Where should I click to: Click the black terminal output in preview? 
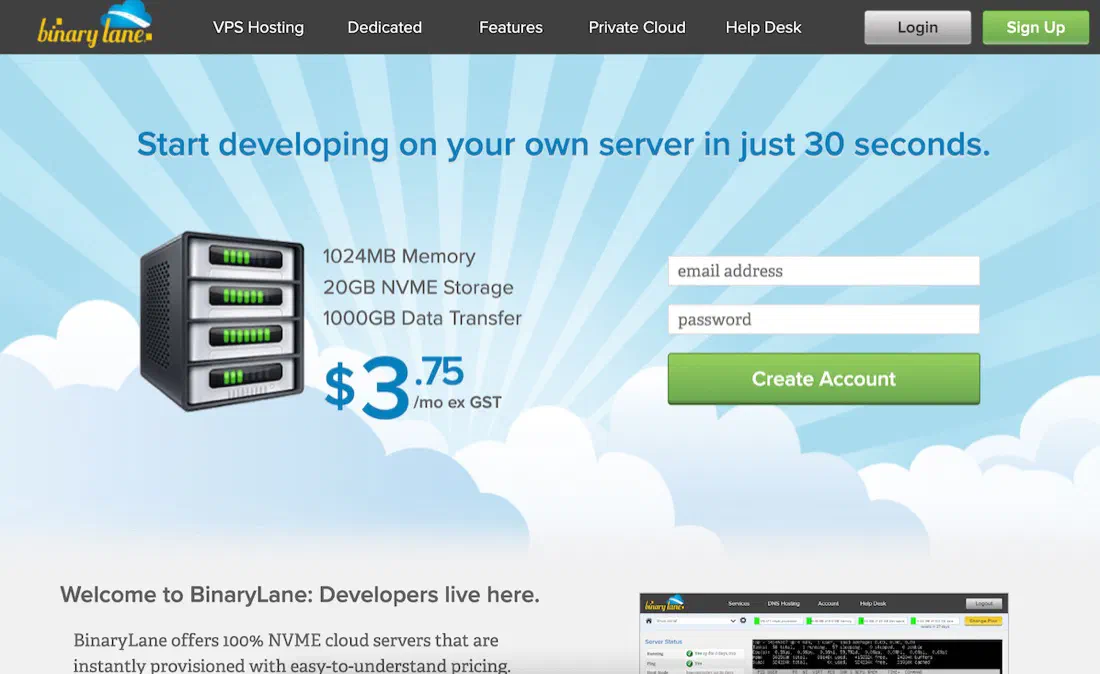pyautogui.click(x=877, y=656)
